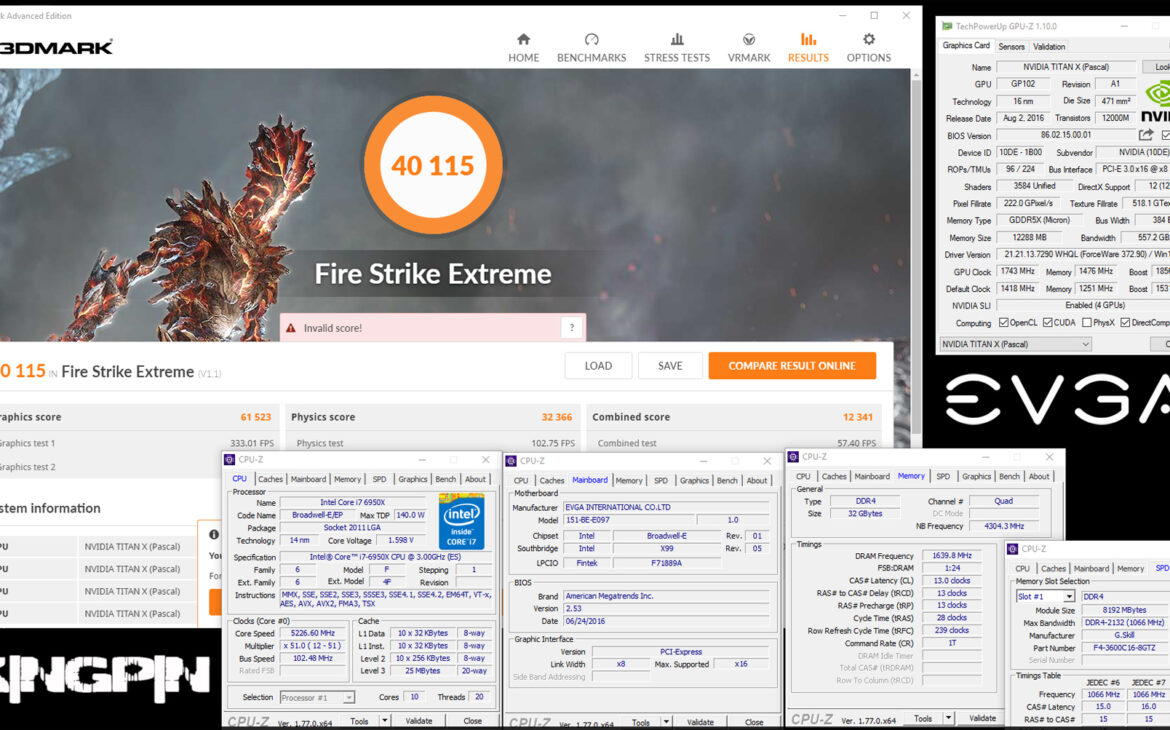Image resolution: width=1170 pixels, height=730 pixels.
Task: Open the Caches tab in the CPU-Z processor window
Action: click(271, 479)
